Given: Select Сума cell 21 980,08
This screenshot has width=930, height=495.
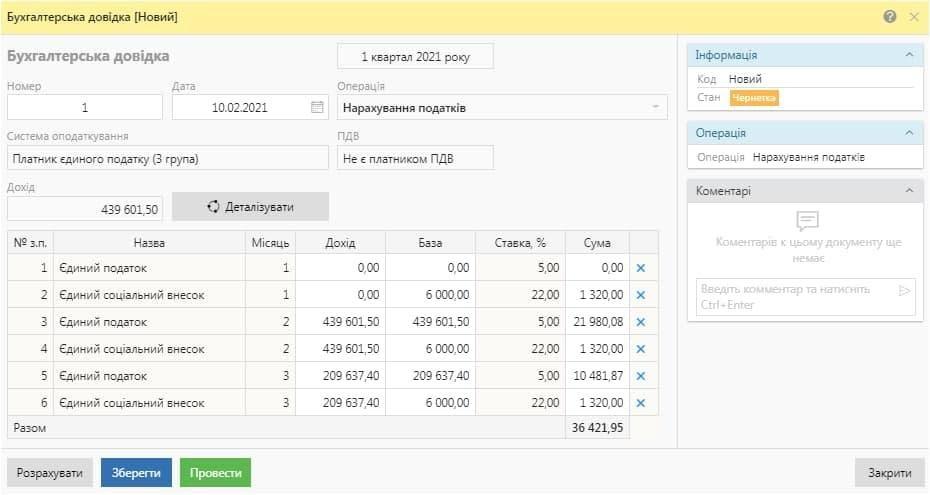Looking at the screenshot, I should point(597,322).
